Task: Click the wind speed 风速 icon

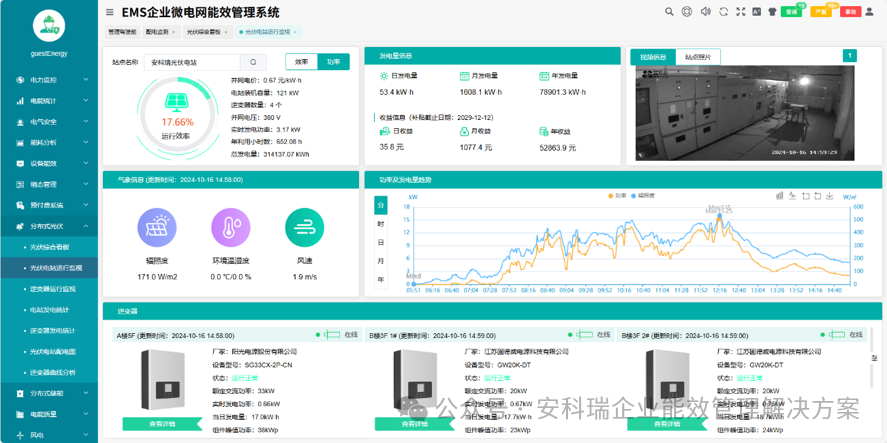Action: pos(304,227)
